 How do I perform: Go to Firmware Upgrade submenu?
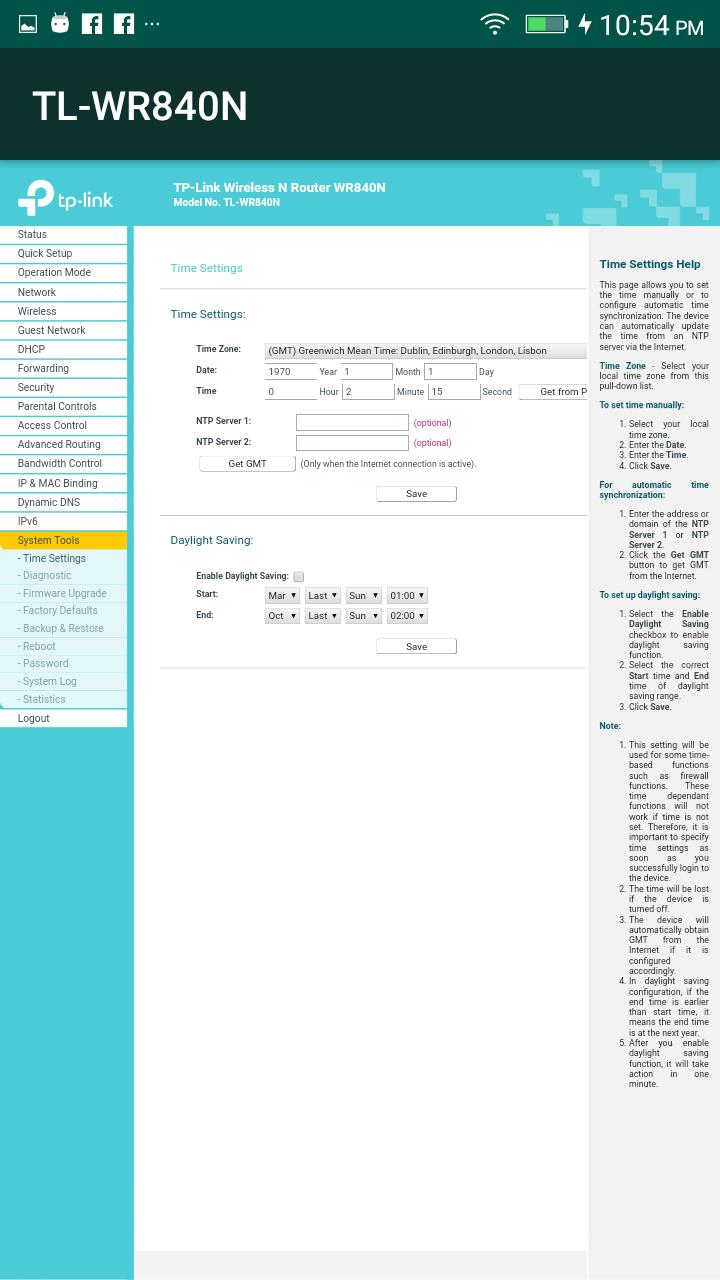click(x=64, y=593)
